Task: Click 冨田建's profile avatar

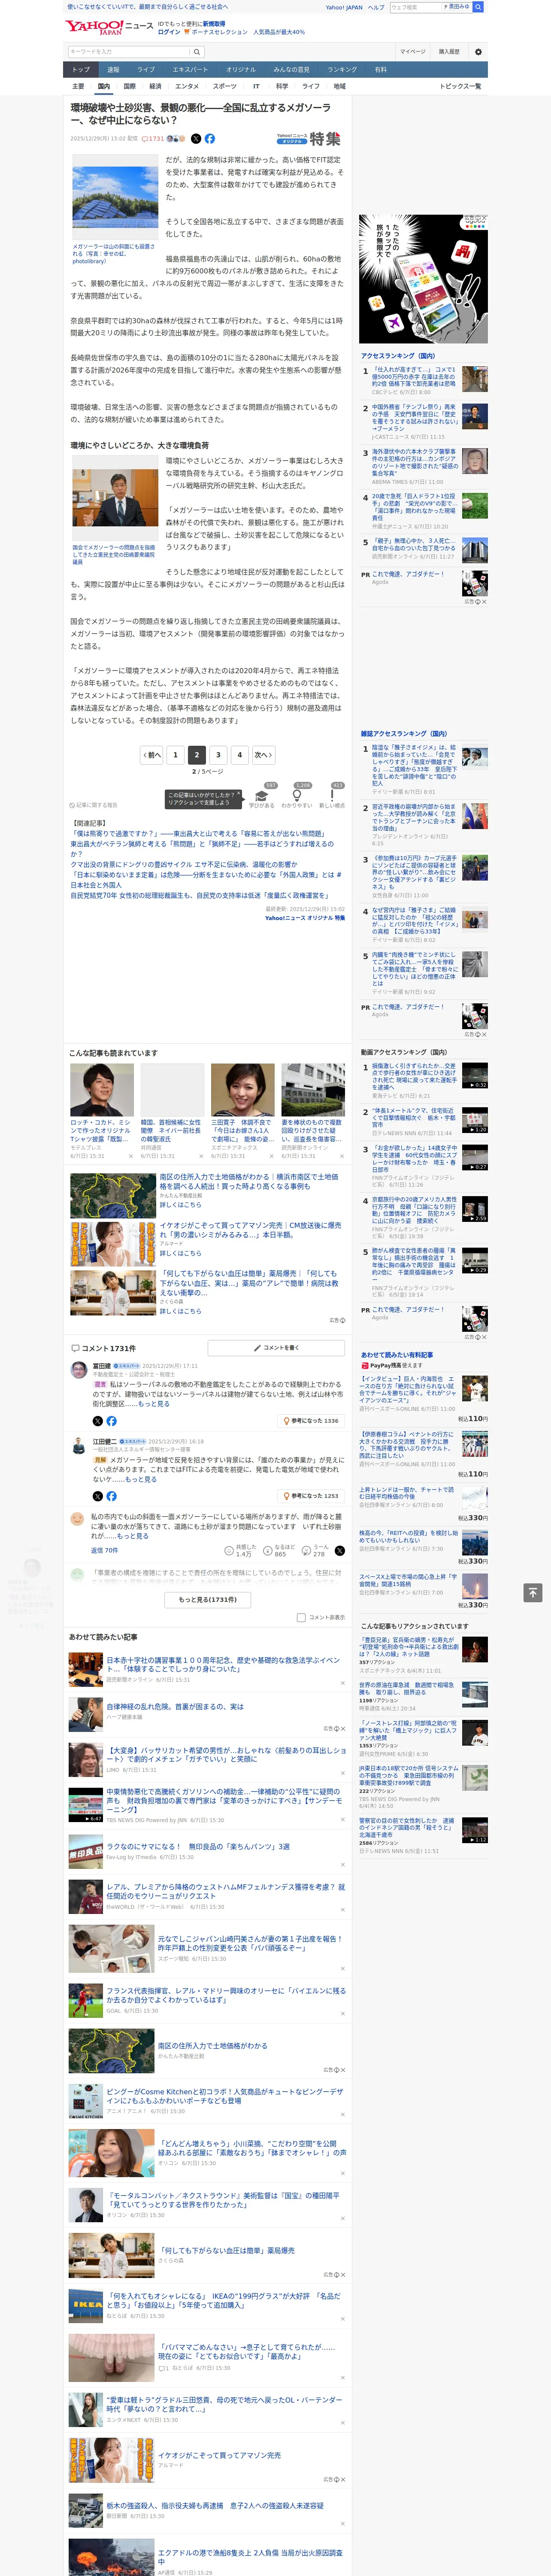Action: click(78, 1369)
